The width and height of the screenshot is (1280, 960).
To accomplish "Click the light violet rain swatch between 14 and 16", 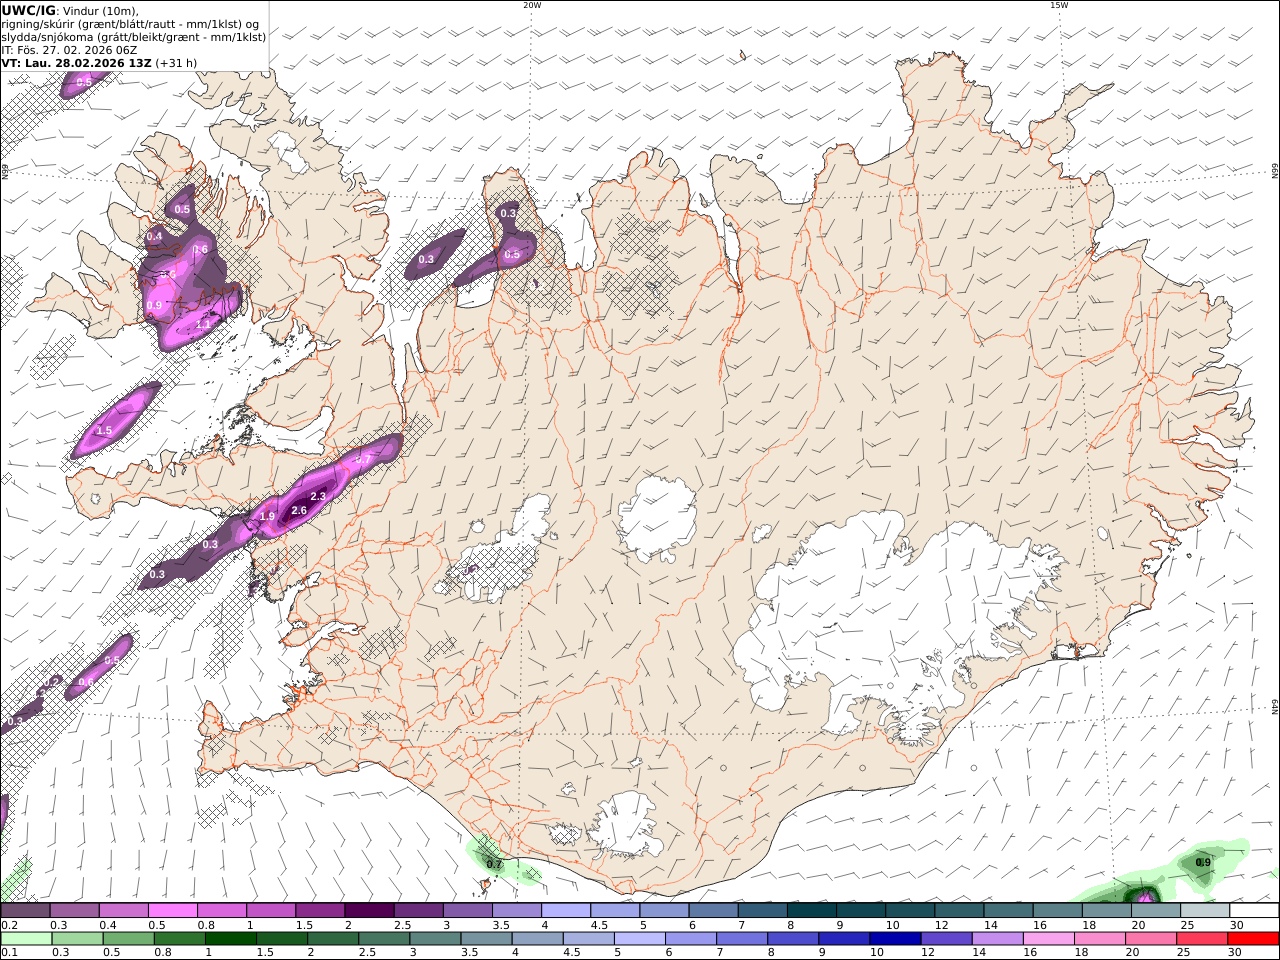I will coord(996,939).
